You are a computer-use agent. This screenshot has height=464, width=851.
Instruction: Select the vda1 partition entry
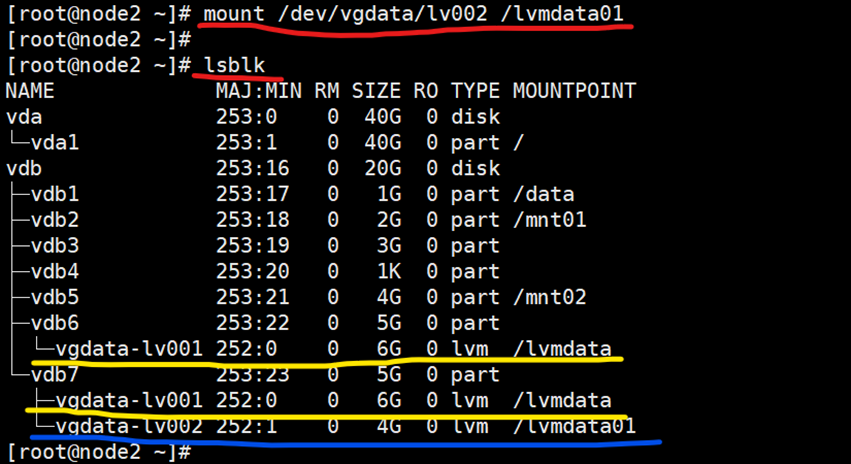(54, 143)
